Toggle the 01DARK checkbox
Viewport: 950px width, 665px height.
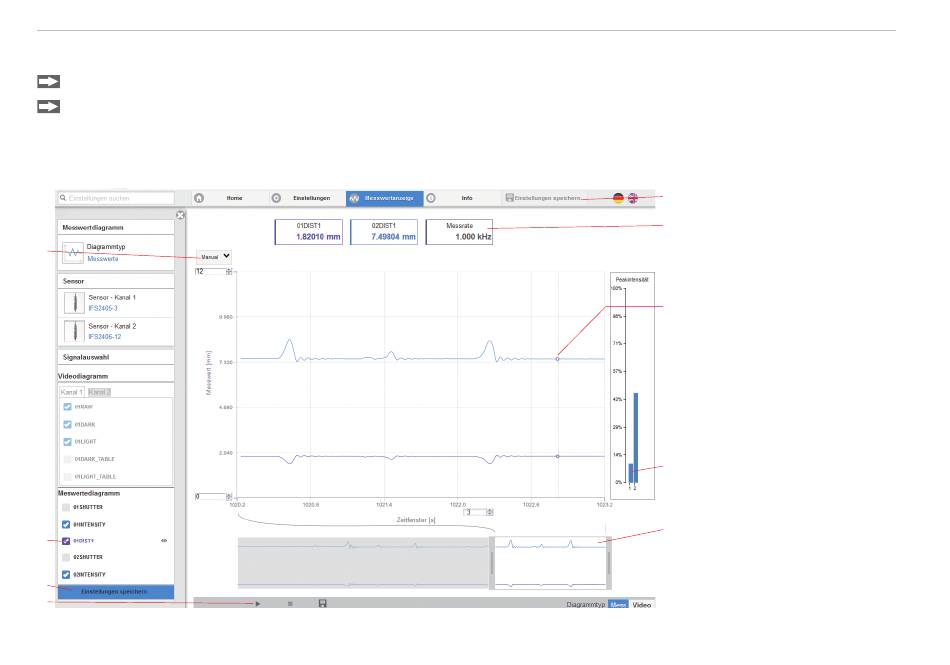(x=67, y=425)
